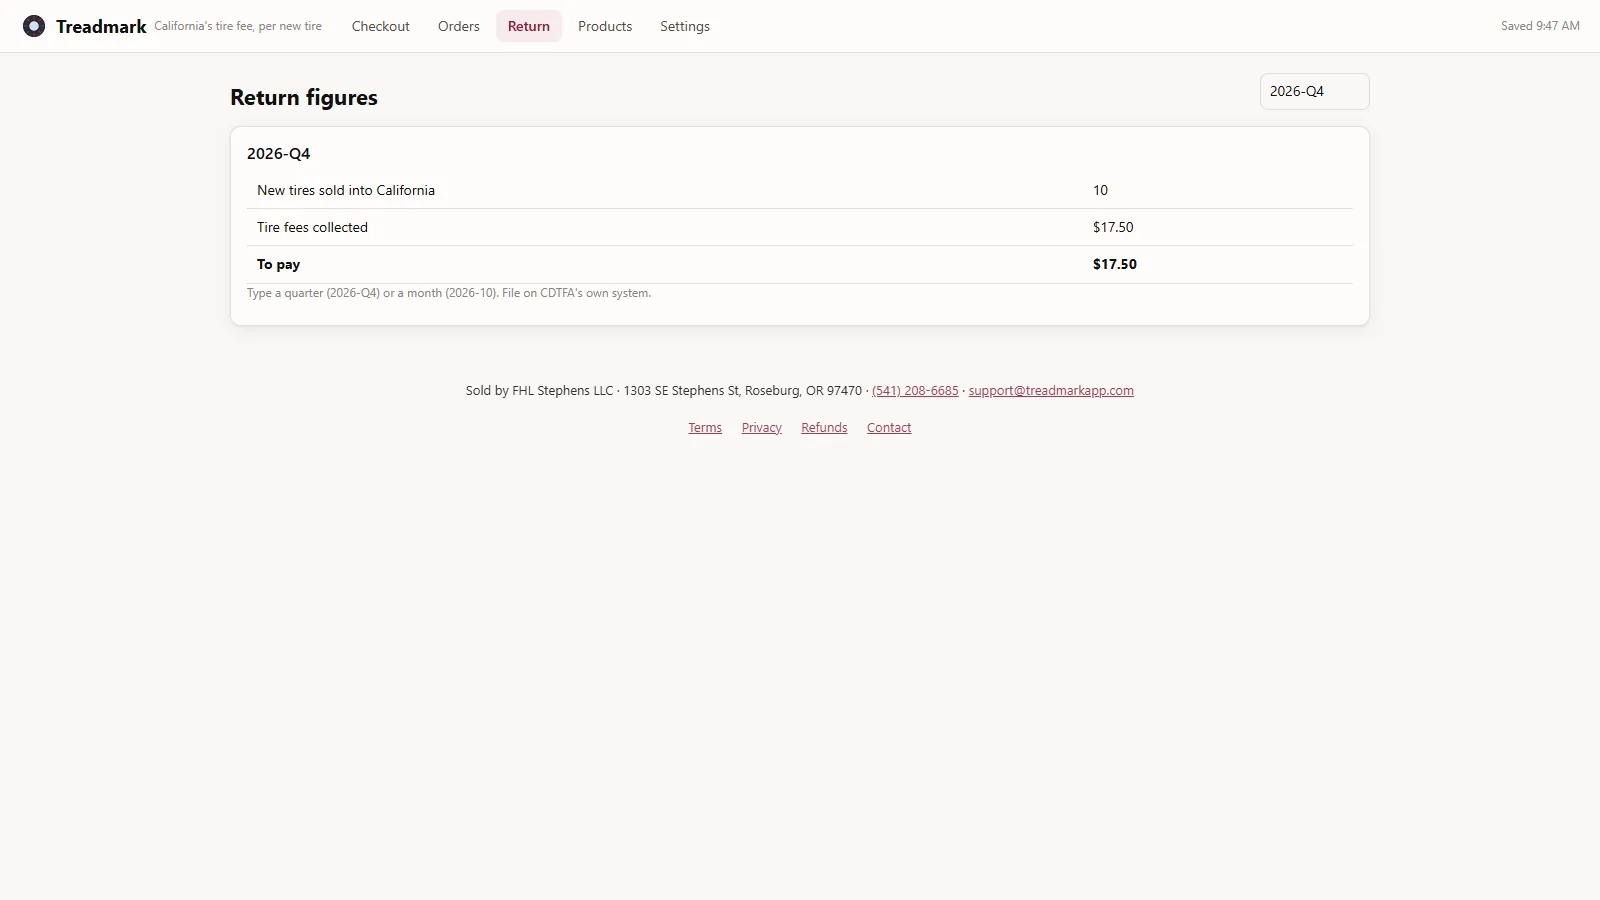
Task: Open the Privacy policy link
Action: [762, 428]
